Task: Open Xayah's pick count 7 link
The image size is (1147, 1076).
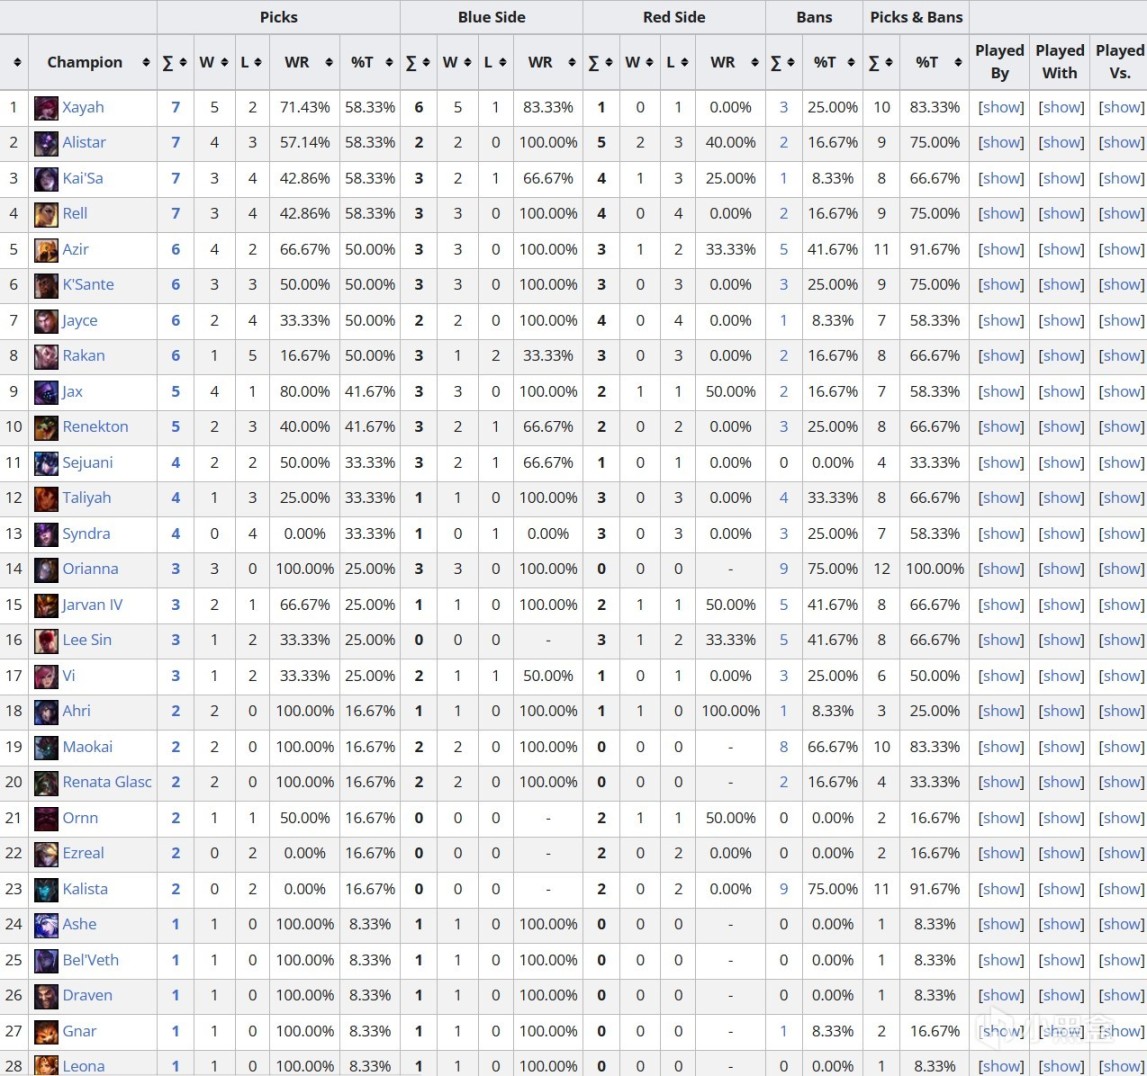Action: [x=176, y=108]
